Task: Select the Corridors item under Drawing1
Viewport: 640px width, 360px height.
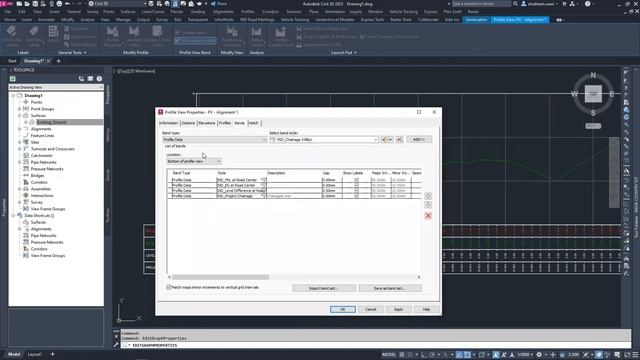Action: 39,182
